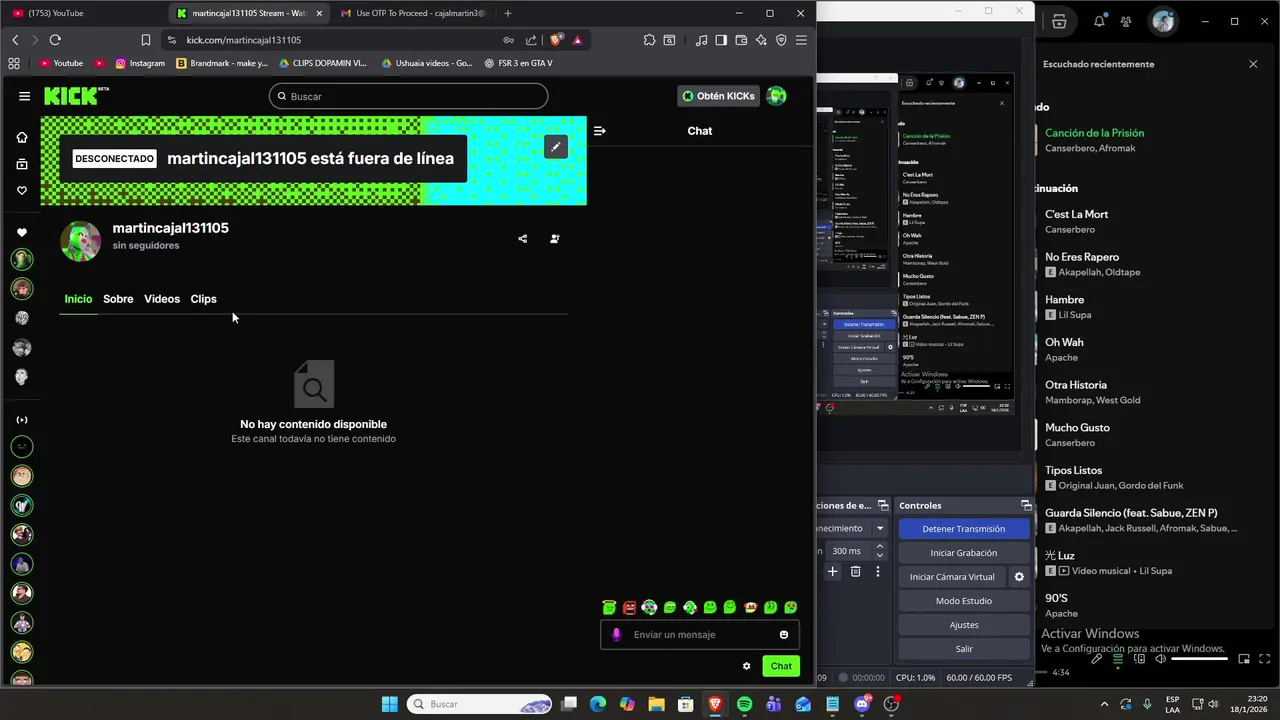Open the Windows Start menu
The height and width of the screenshot is (720, 1280).
(x=390, y=704)
